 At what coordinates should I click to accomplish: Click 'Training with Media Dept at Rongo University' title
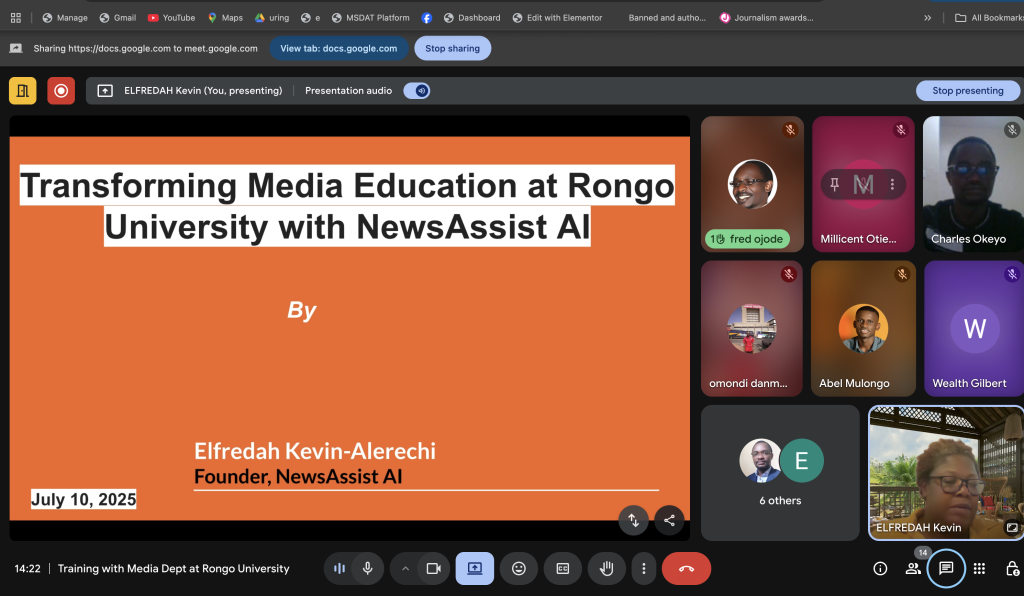(174, 569)
